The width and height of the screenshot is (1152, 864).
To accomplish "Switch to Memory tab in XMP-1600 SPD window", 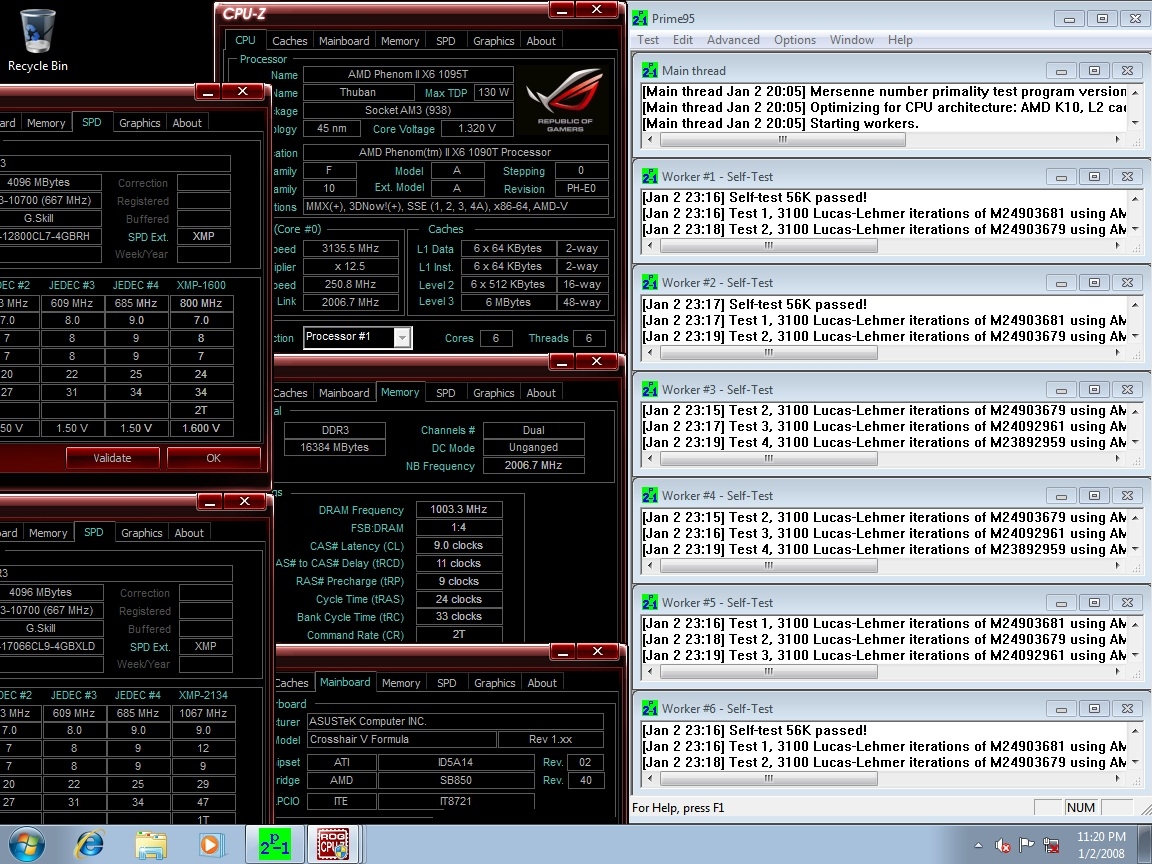I will 46,123.
